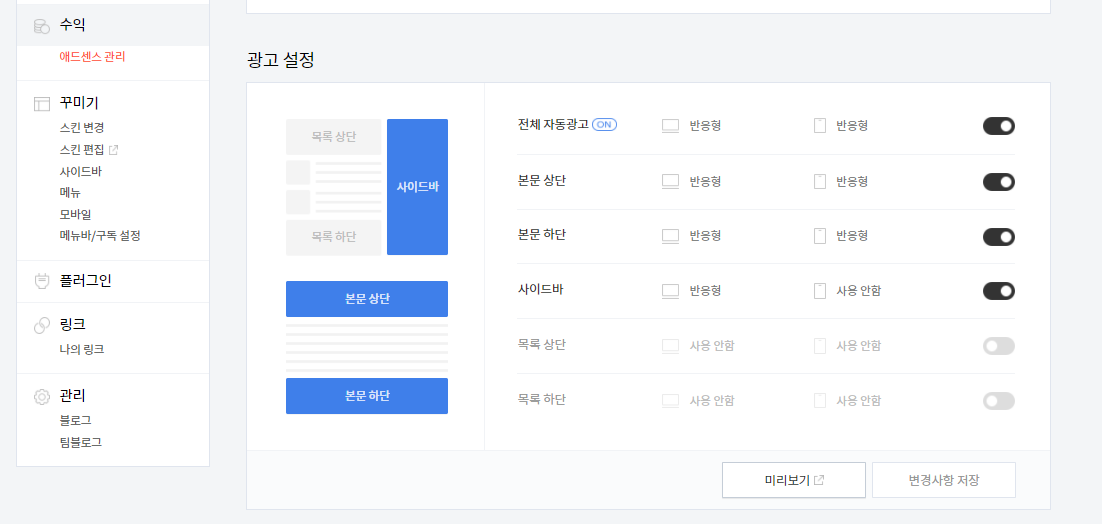Open 꾸미기 menu section

tap(79, 103)
